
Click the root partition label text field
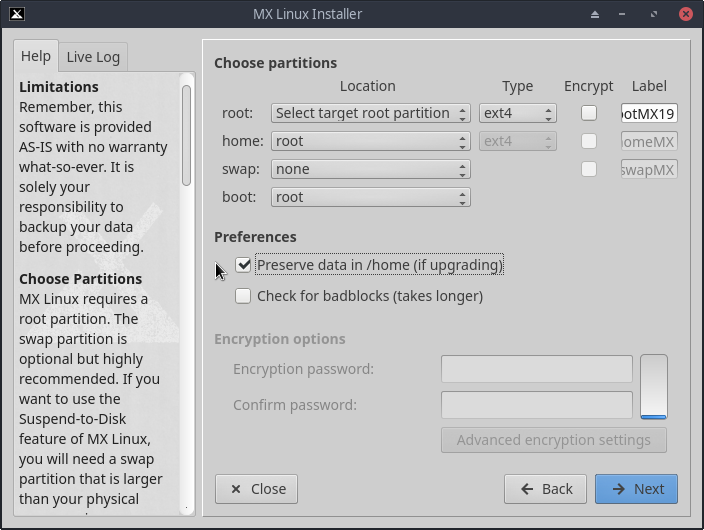(x=649, y=113)
